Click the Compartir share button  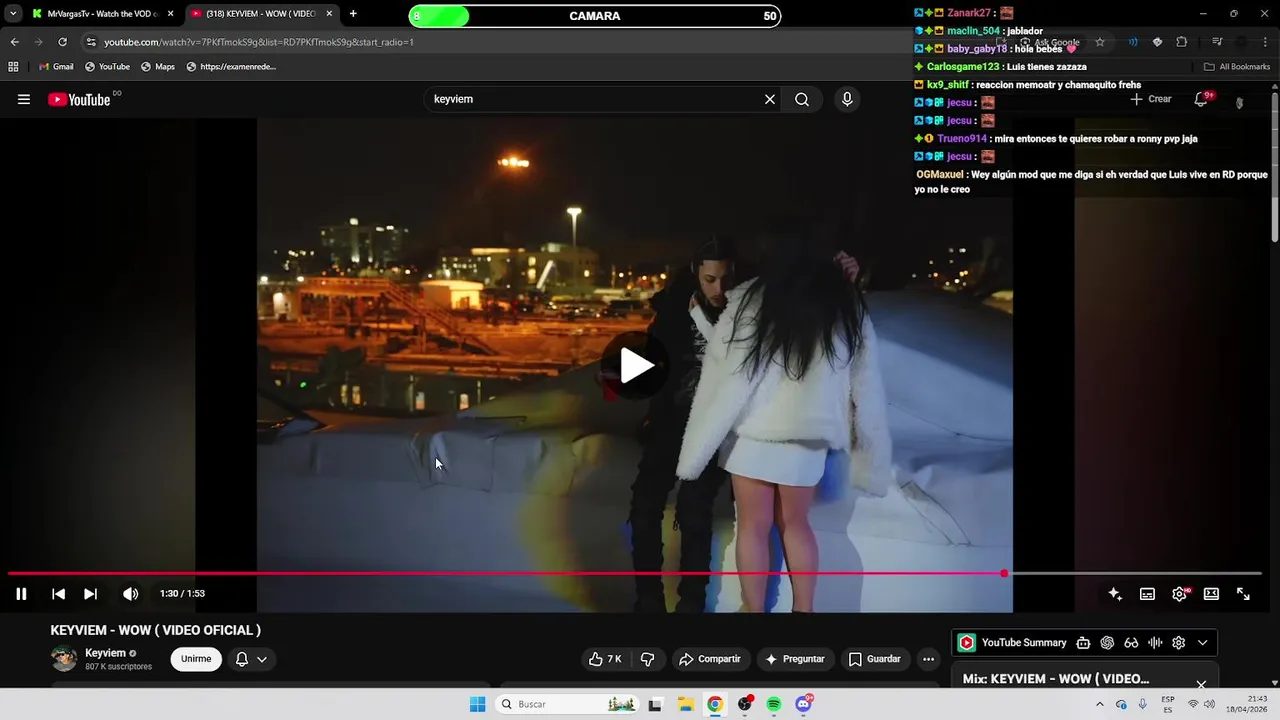[x=710, y=659]
